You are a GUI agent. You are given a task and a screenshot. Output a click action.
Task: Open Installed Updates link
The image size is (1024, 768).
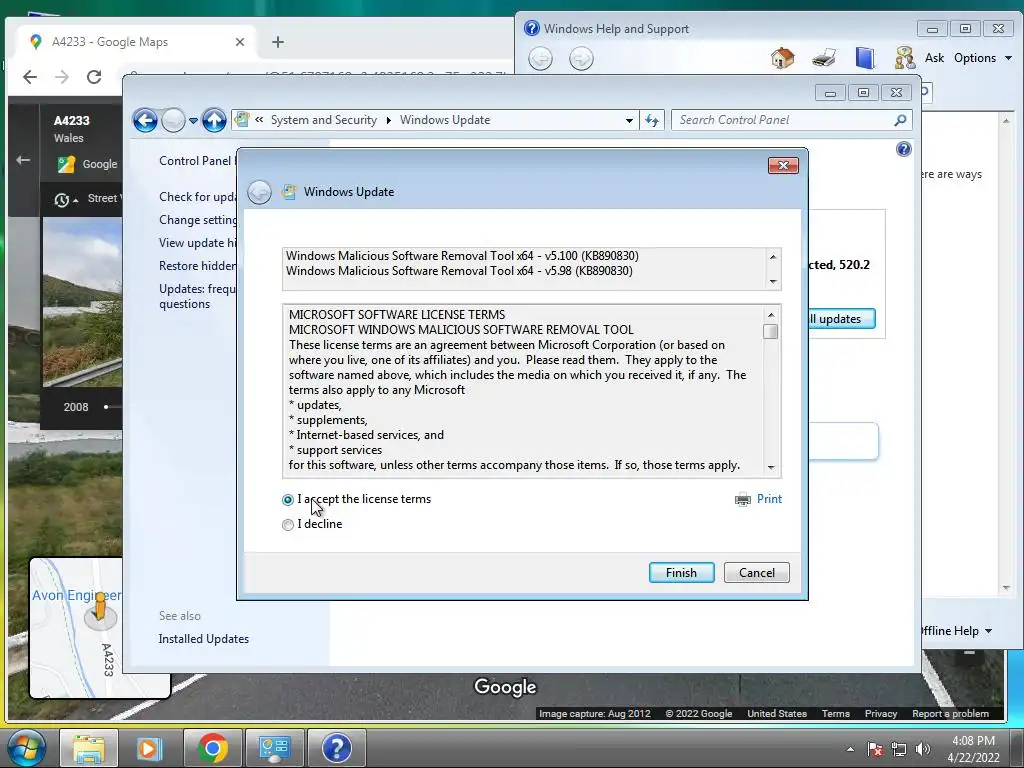pos(203,639)
